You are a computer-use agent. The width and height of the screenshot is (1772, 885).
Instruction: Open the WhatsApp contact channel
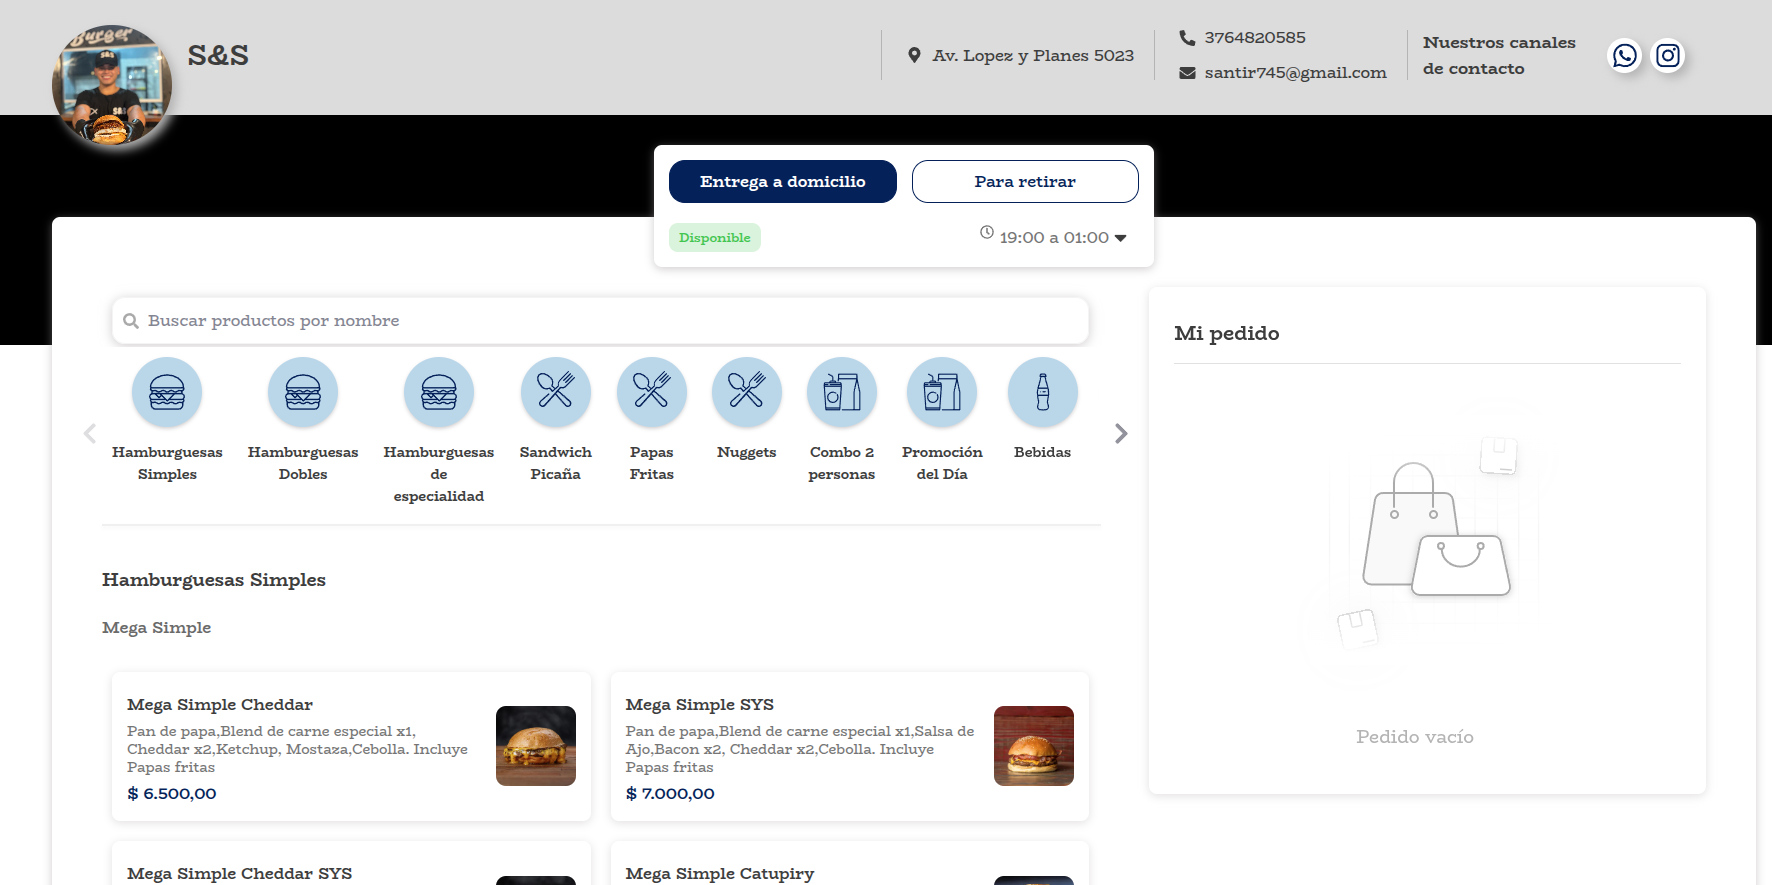pyautogui.click(x=1625, y=55)
